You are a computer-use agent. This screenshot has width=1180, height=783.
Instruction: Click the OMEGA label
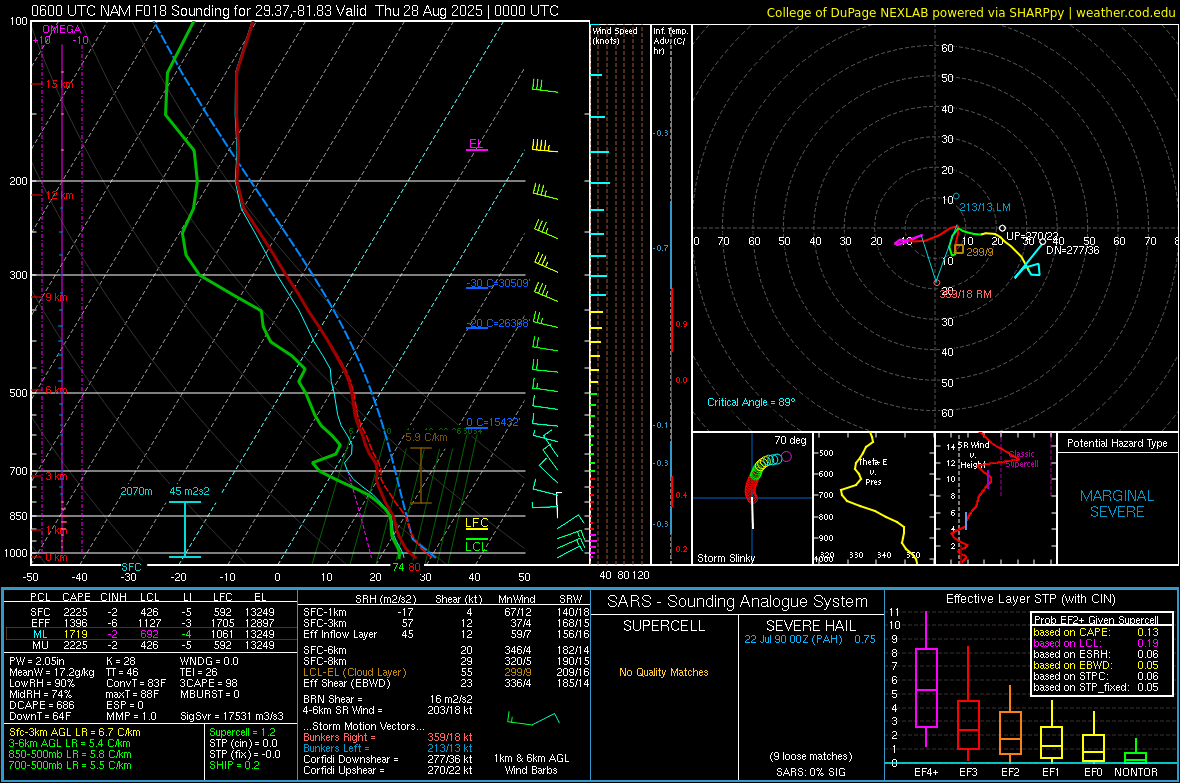(x=62, y=29)
